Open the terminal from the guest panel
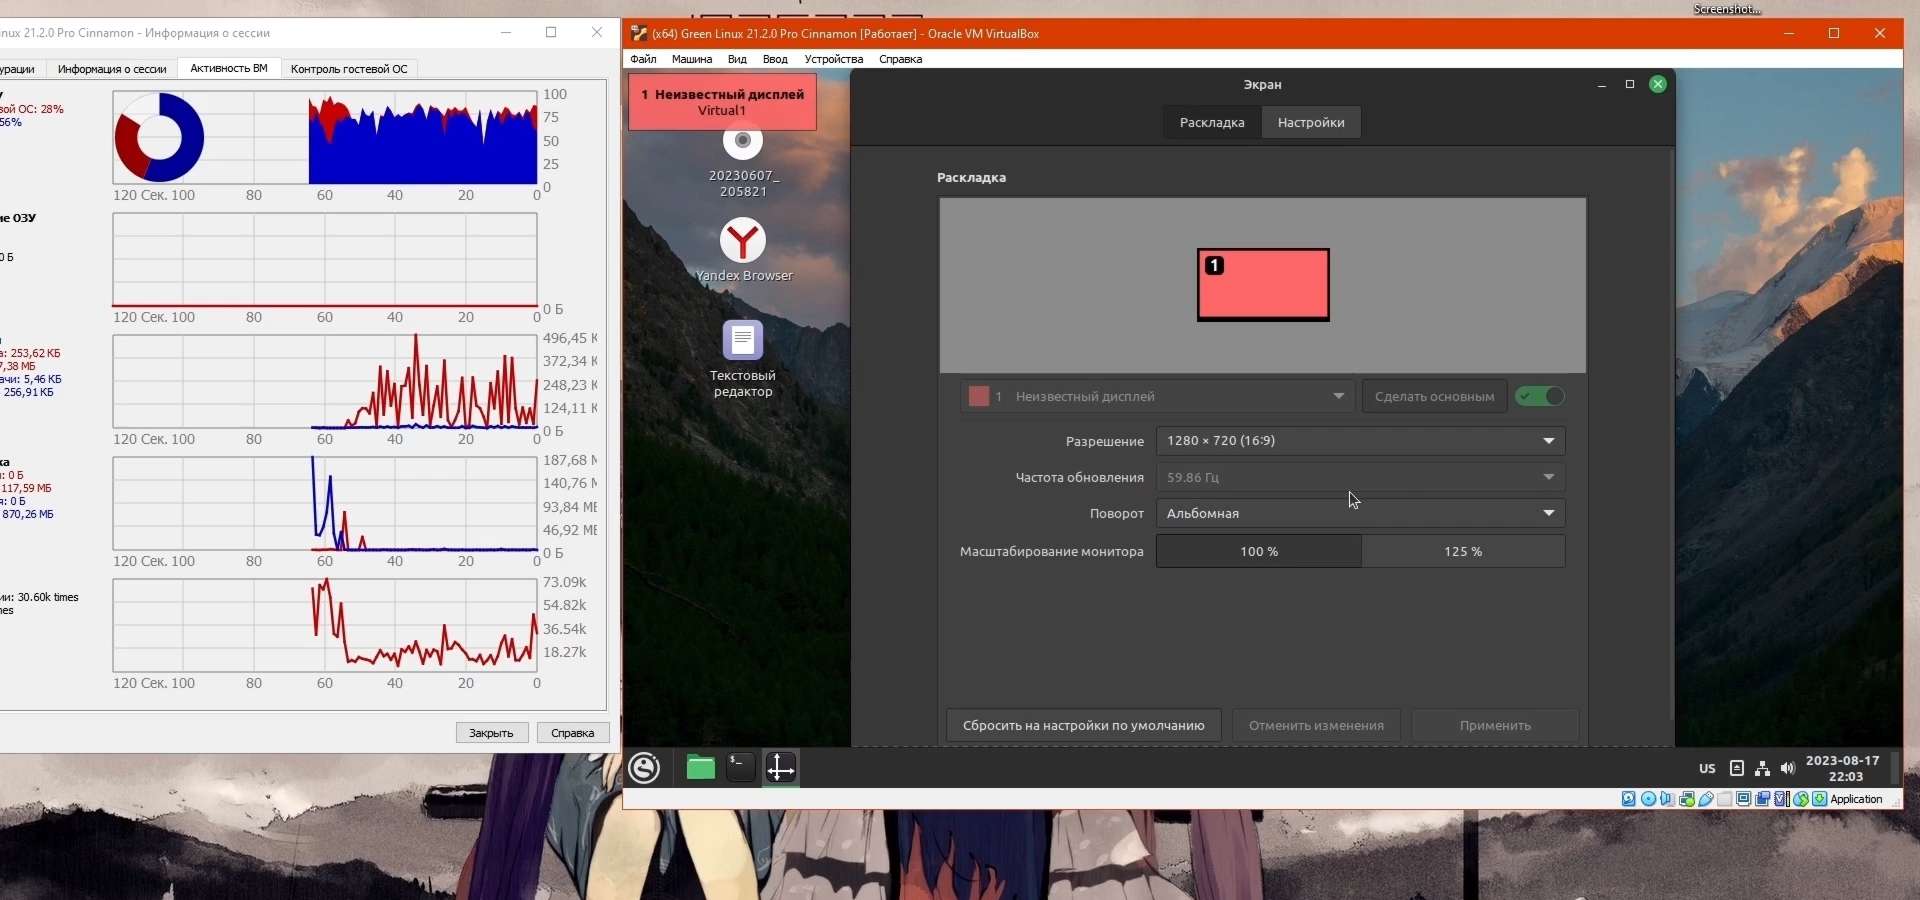Viewport: 1920px width, 900px height. (740, 768)
